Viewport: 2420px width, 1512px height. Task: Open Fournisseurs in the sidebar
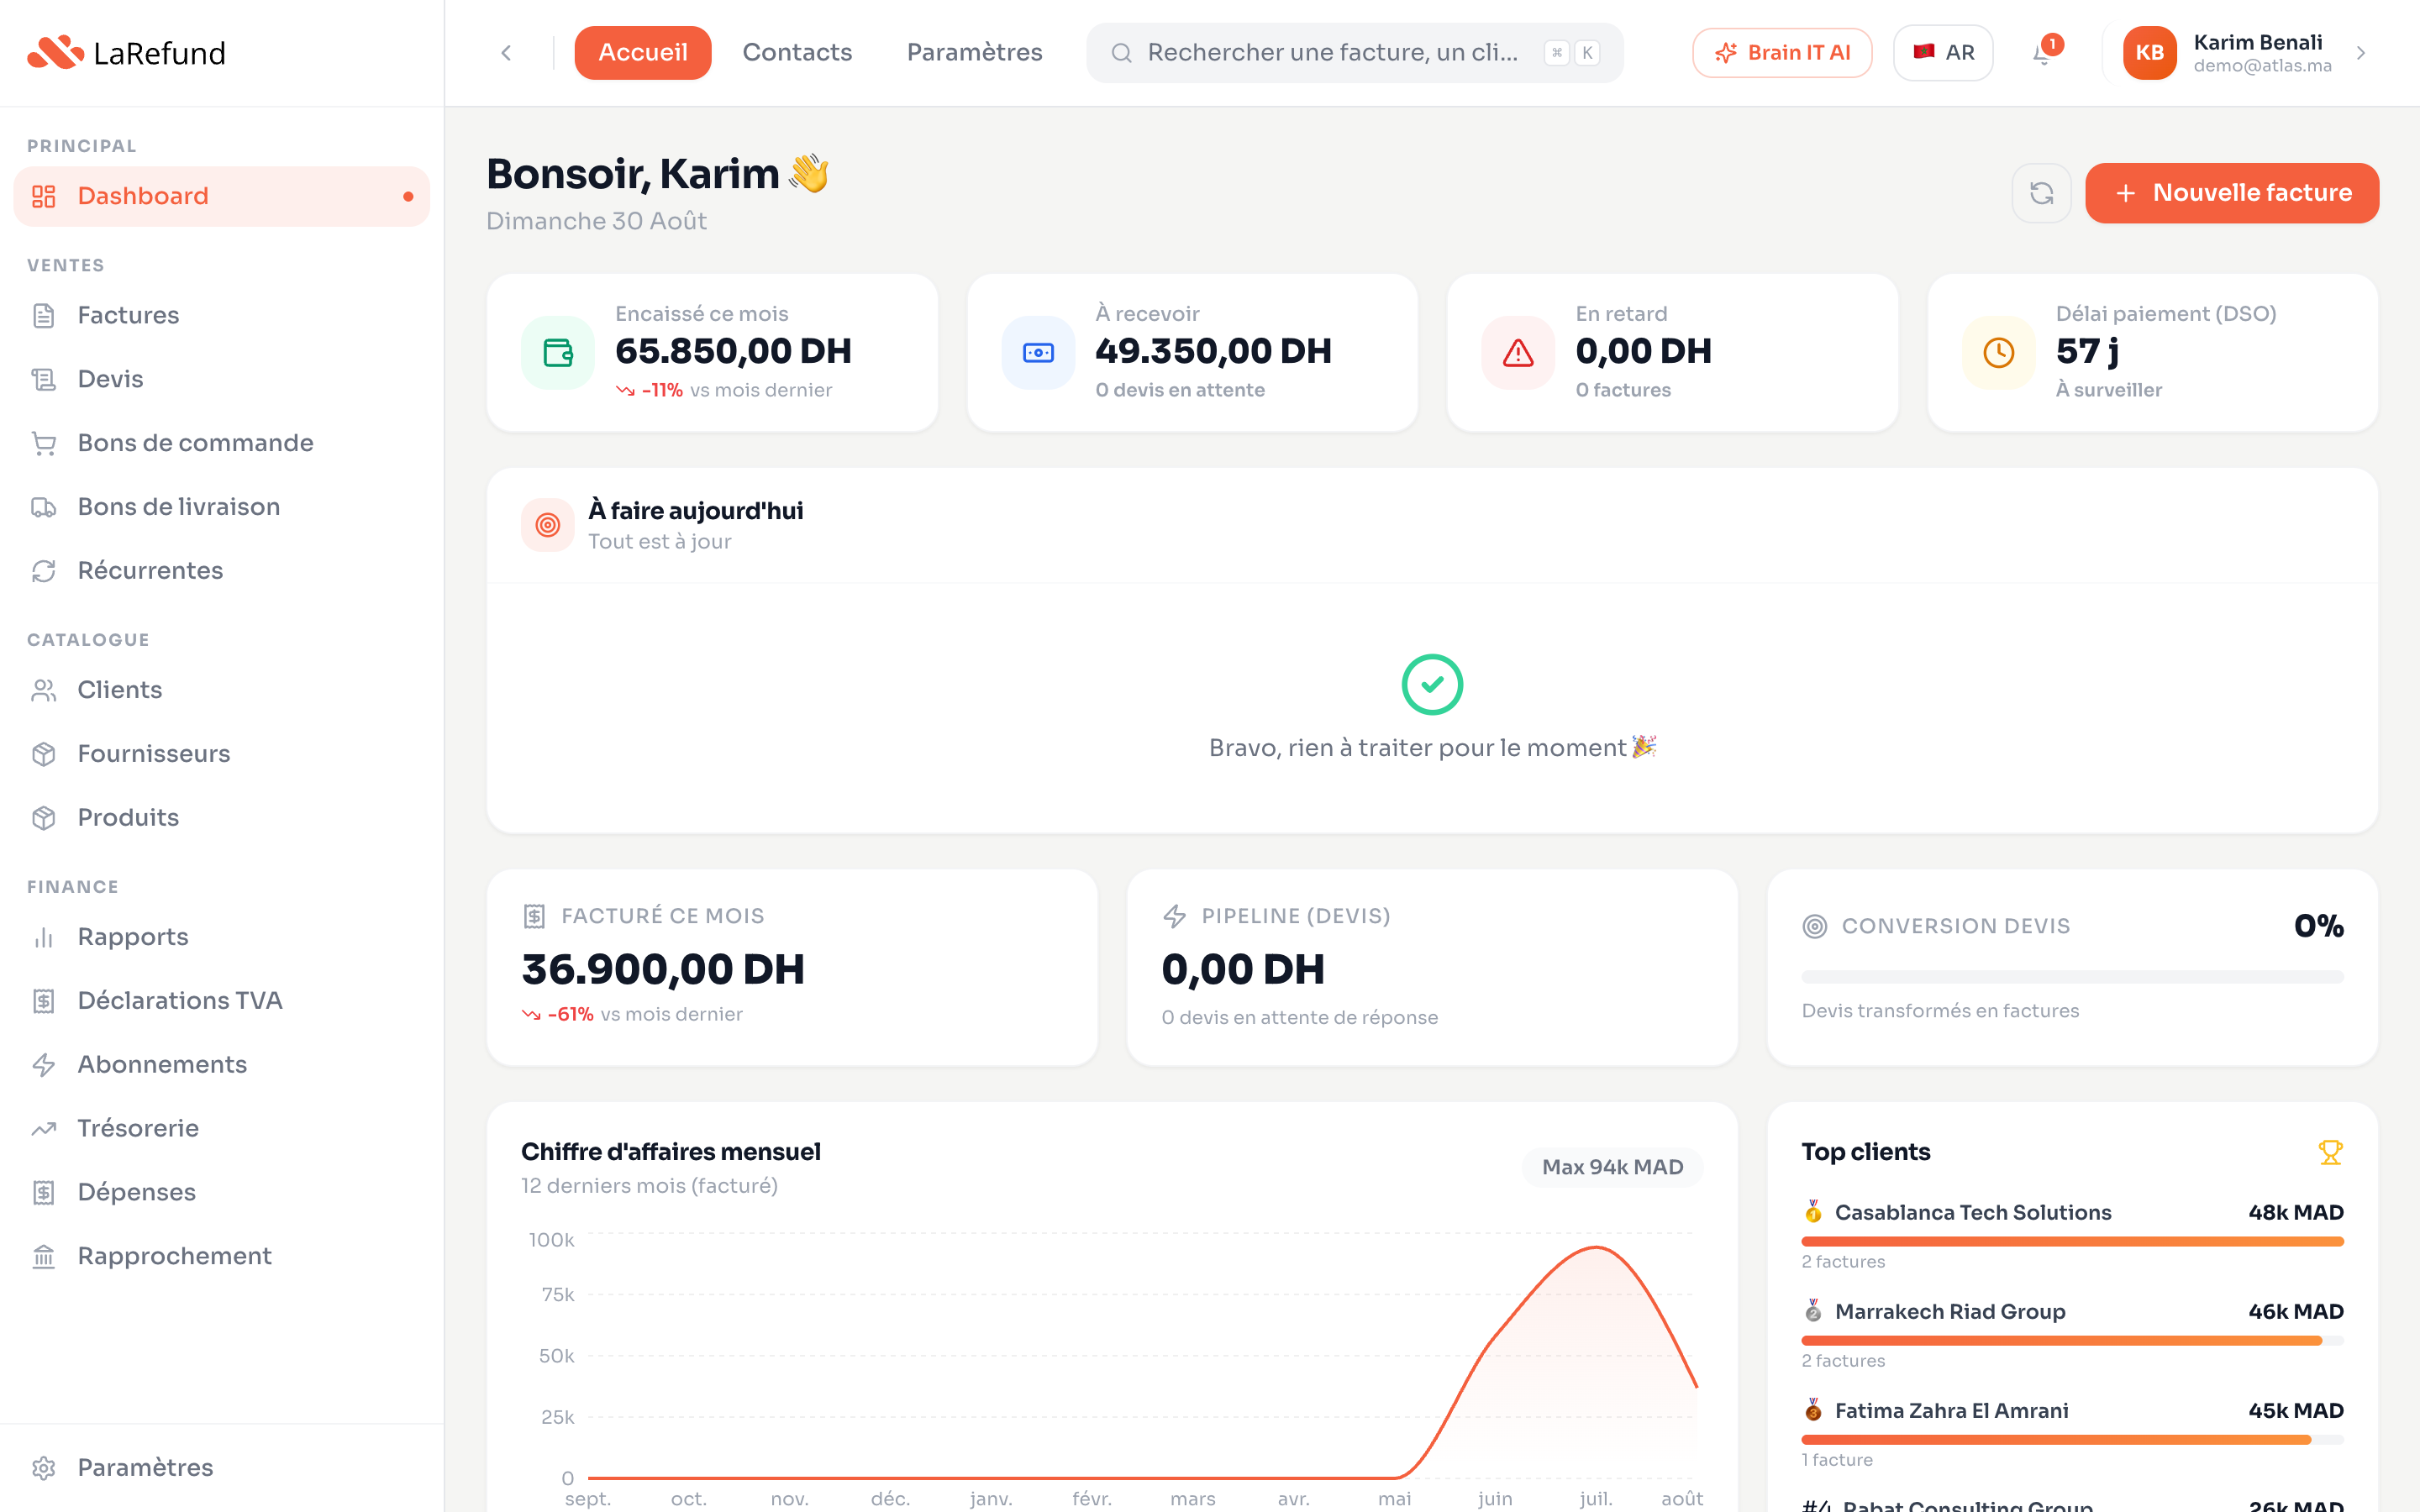pos(221,754)
